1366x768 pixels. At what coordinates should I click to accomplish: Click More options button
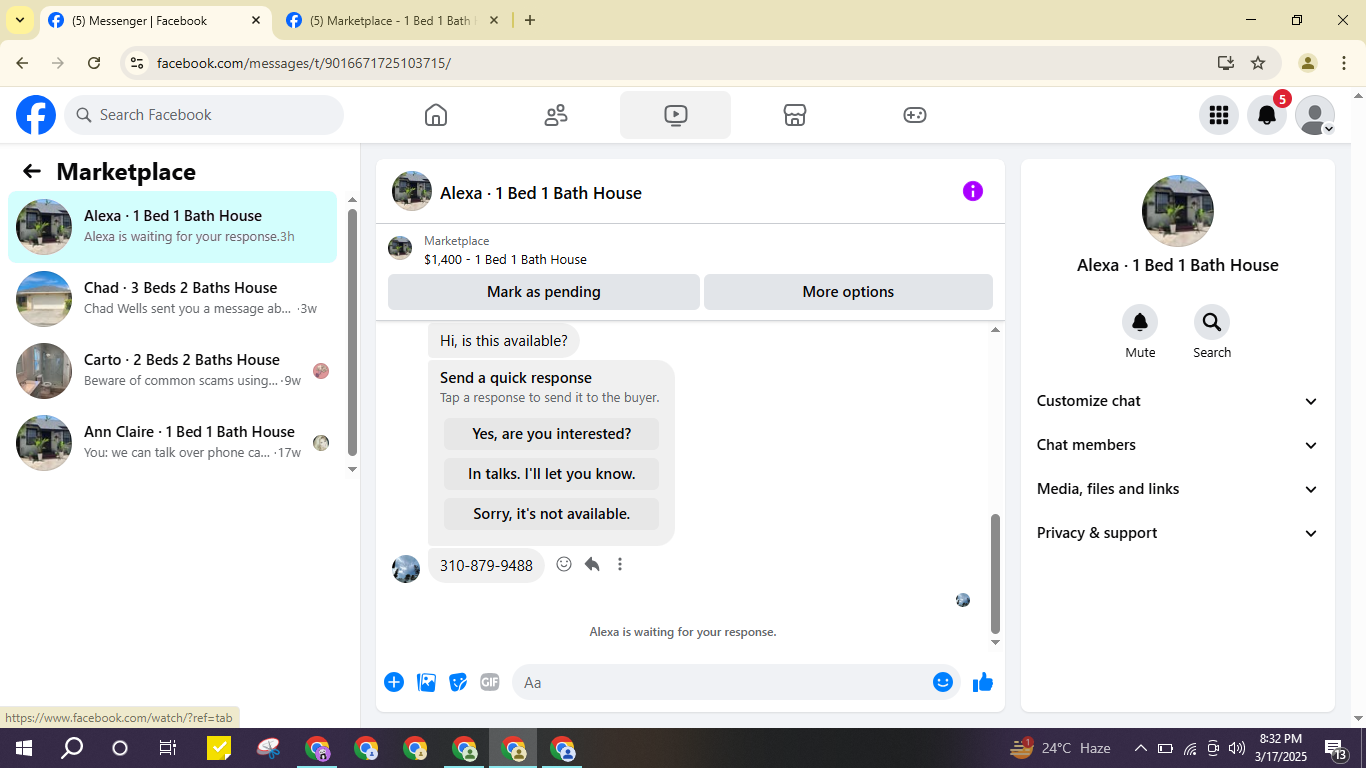[x=848, y=292]
